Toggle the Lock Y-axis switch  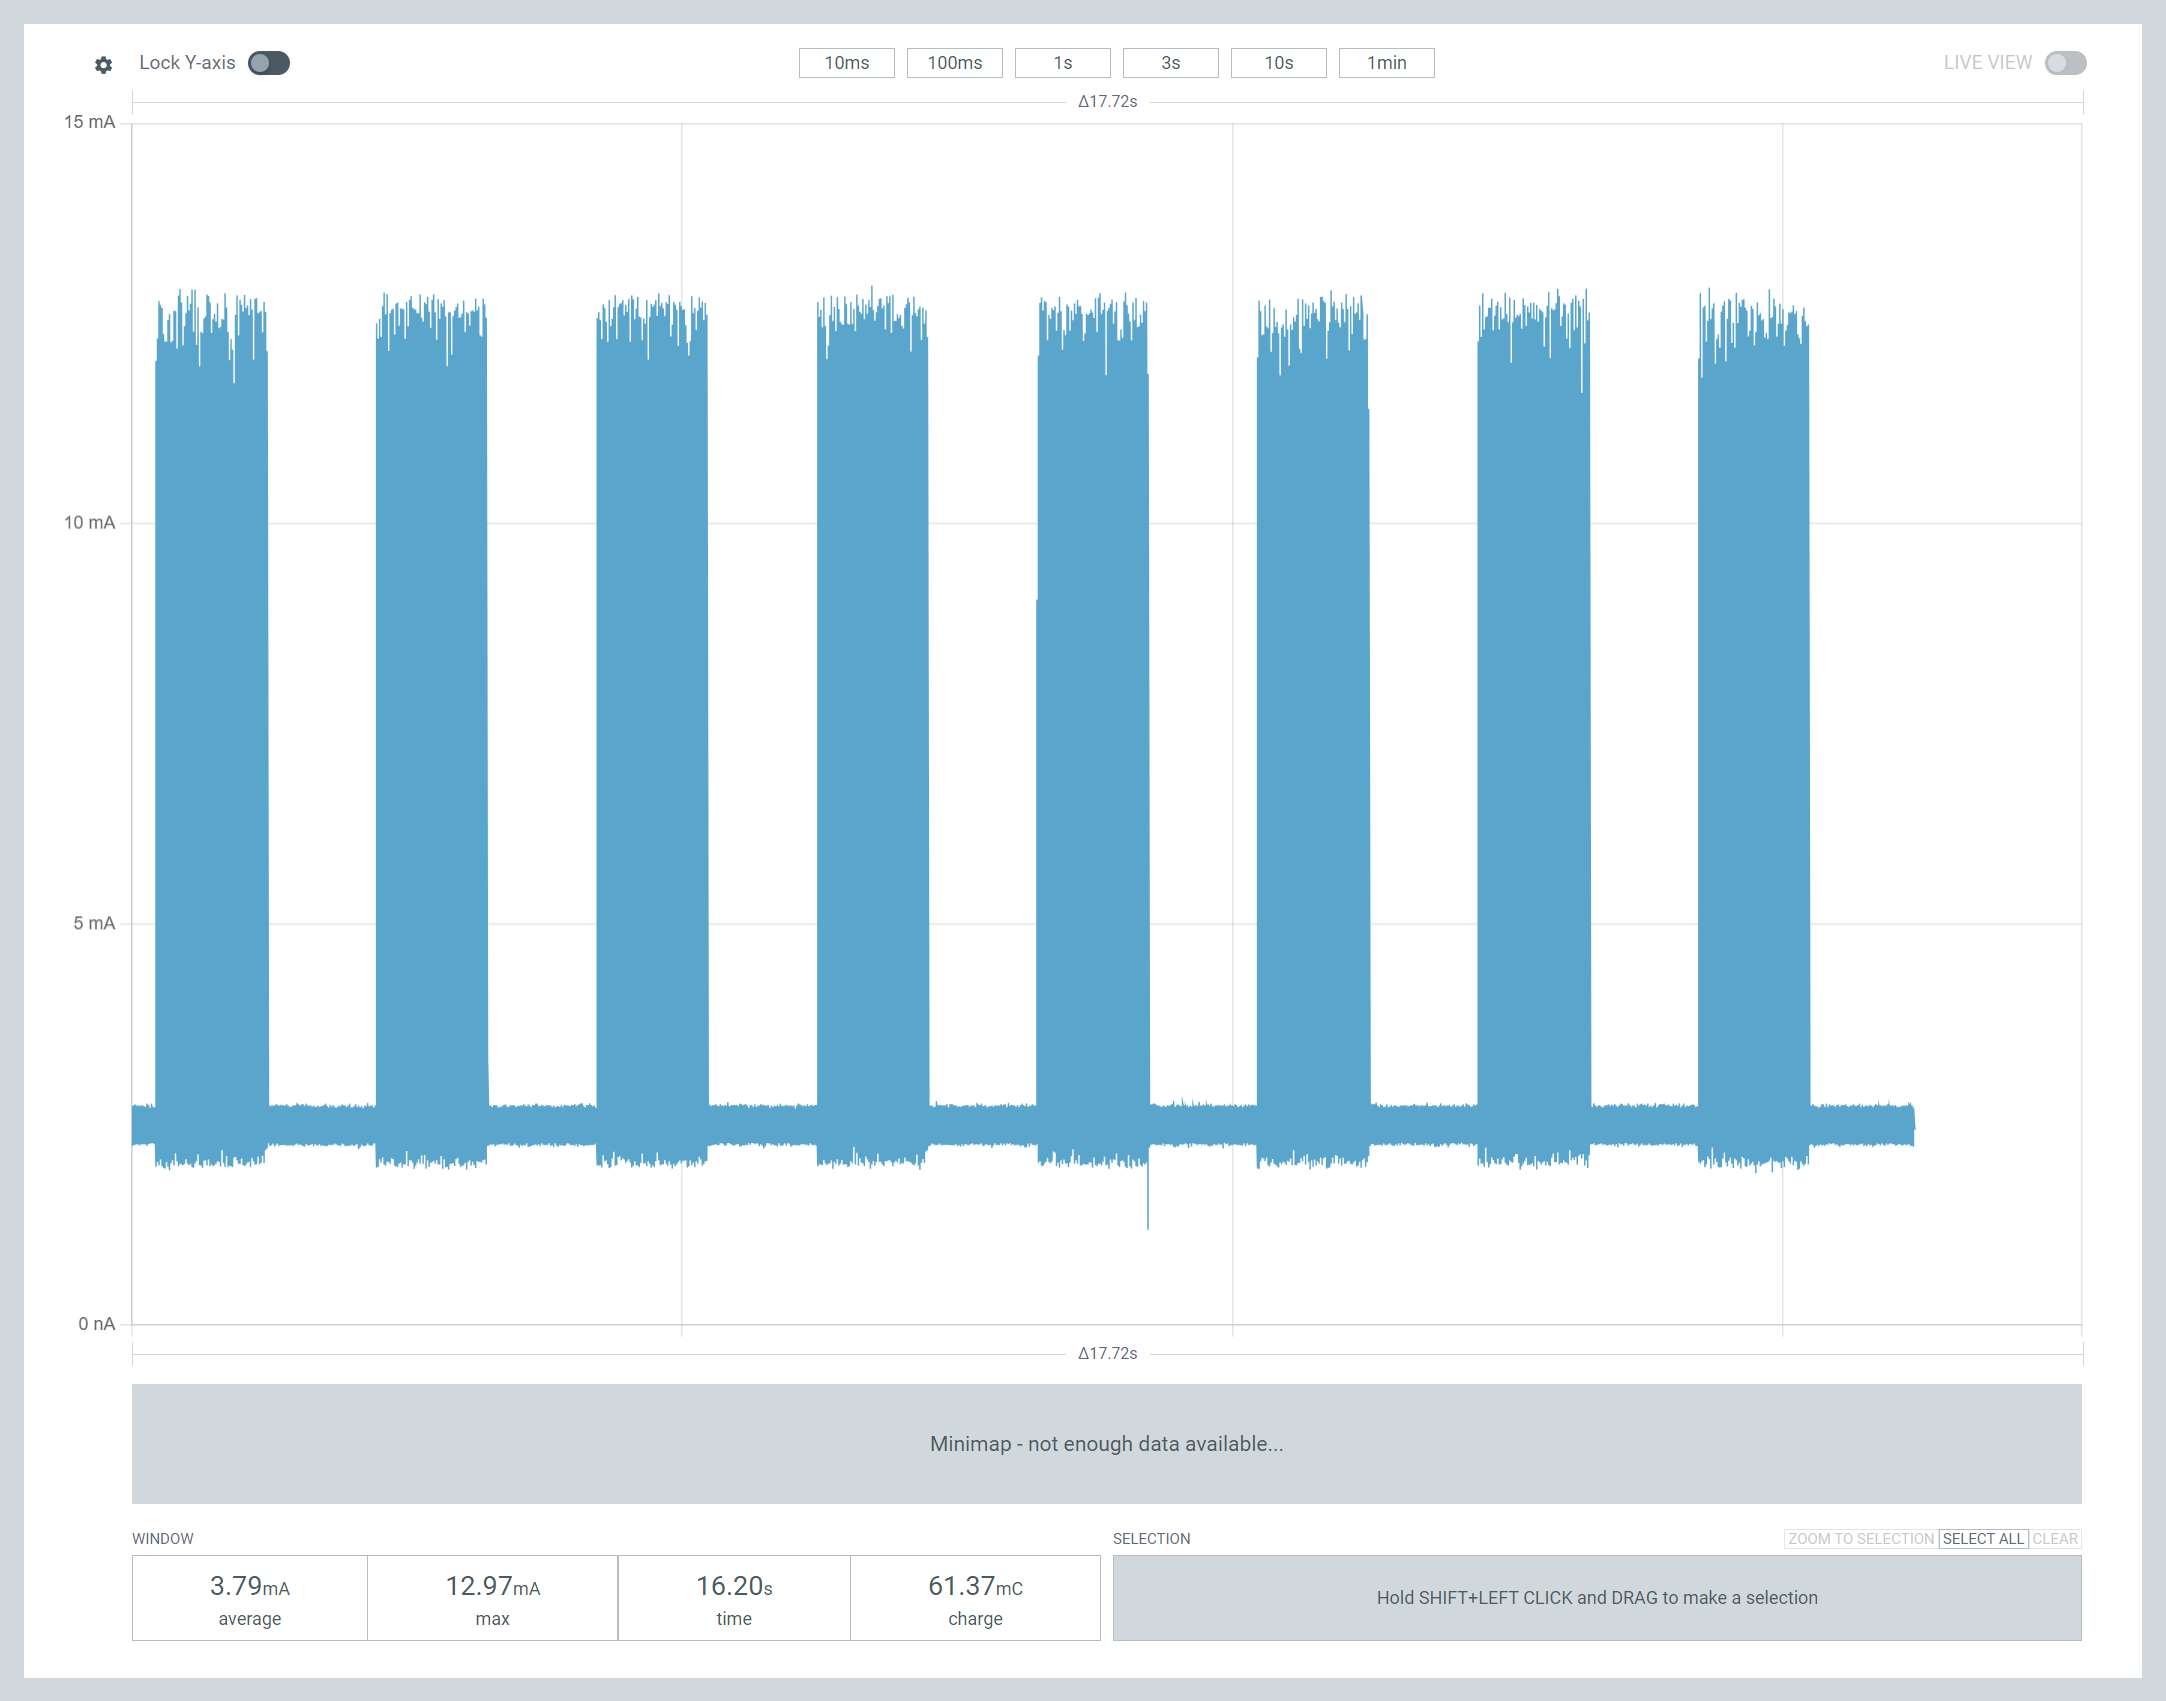pyautogui.click(x=269, y=63)
